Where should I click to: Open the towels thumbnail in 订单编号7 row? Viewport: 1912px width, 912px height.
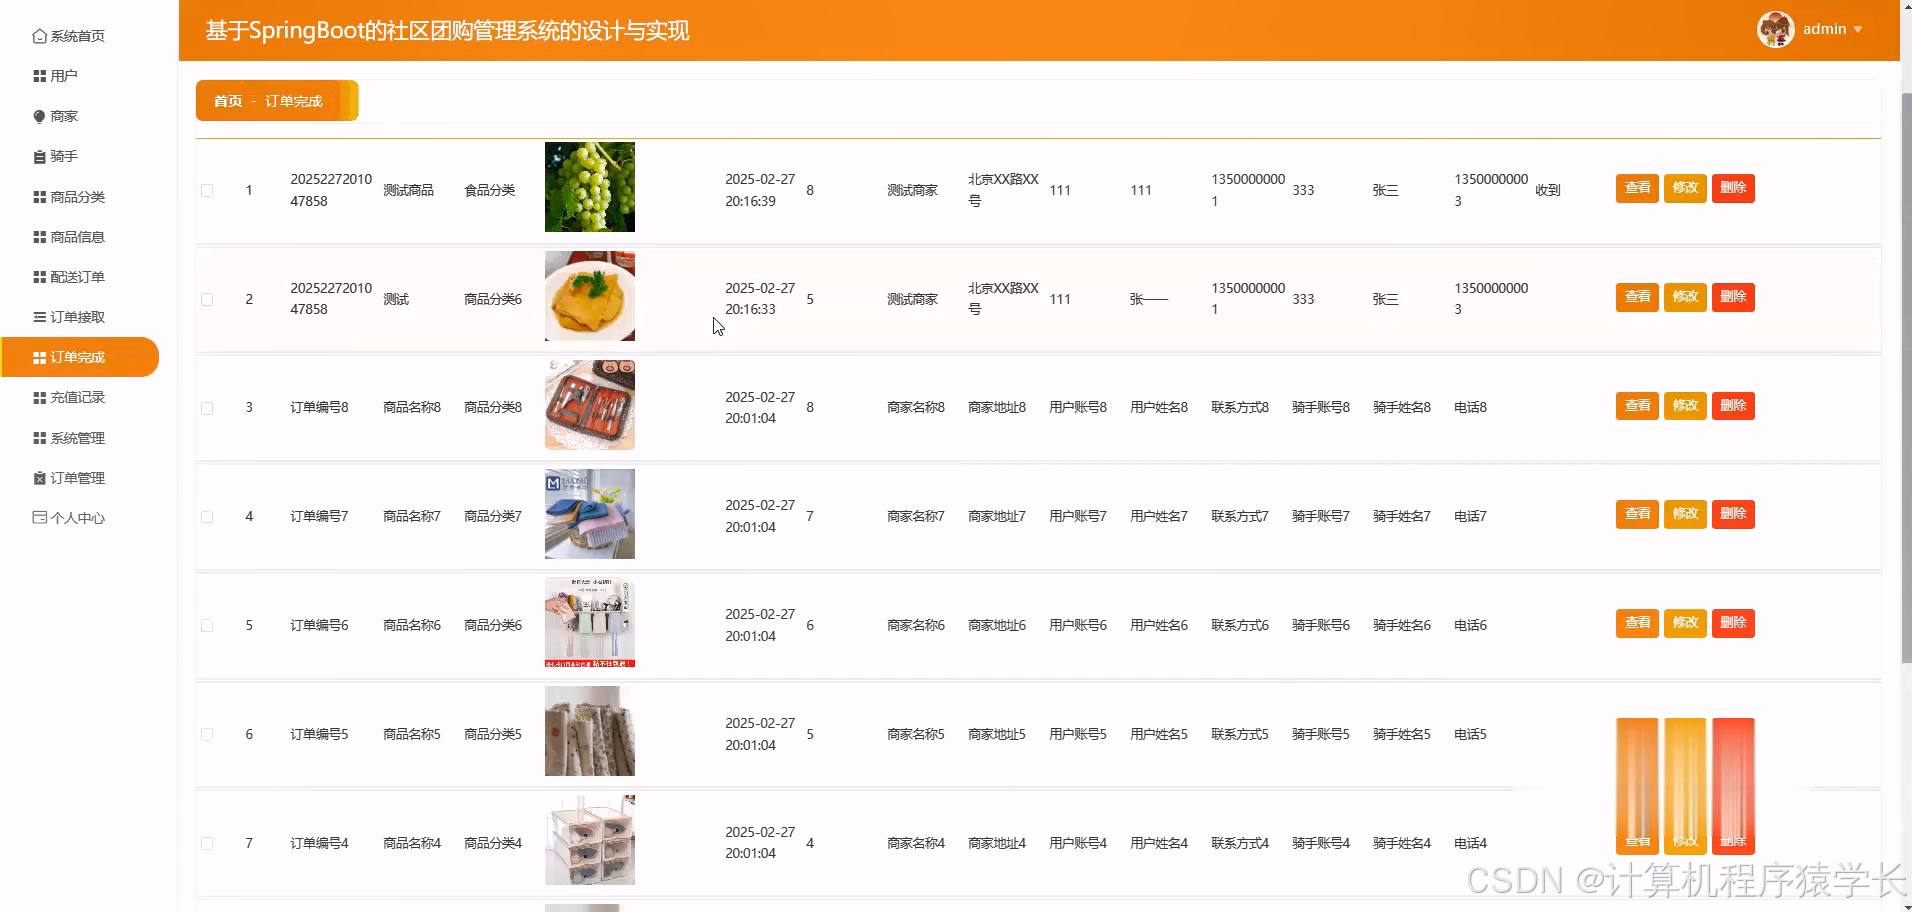point(590,514)
